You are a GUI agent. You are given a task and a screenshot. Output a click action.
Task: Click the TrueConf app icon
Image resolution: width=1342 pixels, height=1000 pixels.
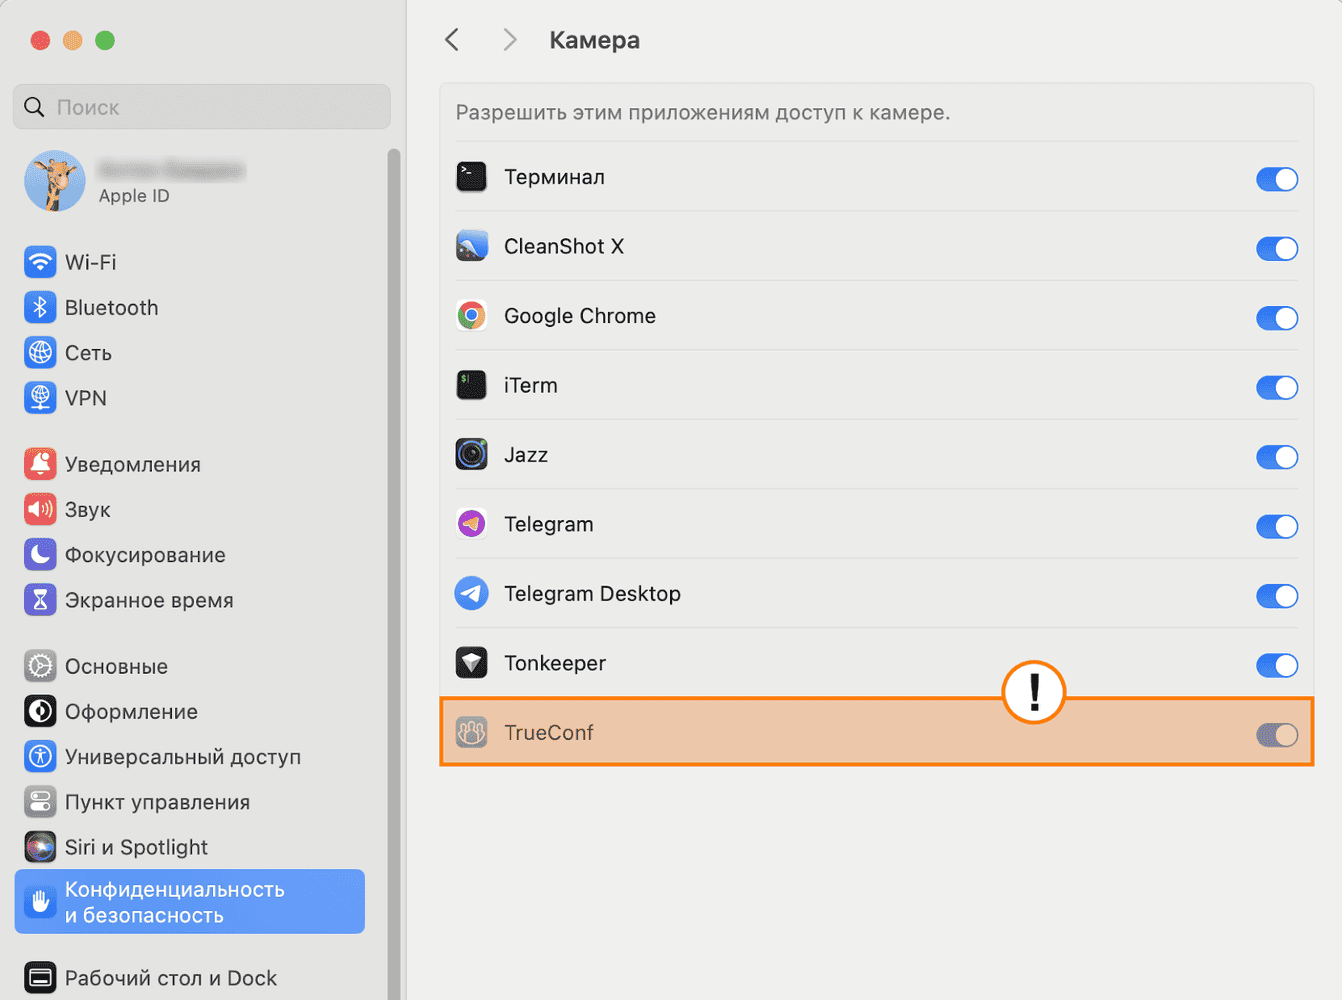click(x=472, y=732)
